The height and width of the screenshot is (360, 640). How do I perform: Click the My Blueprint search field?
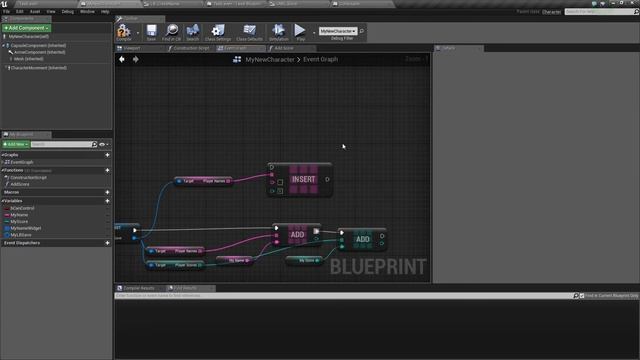click(61, 144)
